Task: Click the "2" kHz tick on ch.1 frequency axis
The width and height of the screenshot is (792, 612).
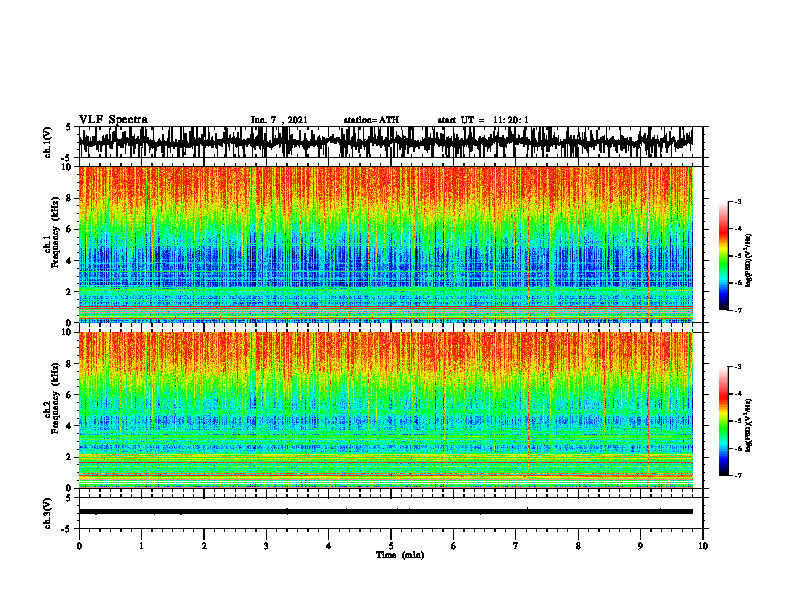Action: pos(69,291)
